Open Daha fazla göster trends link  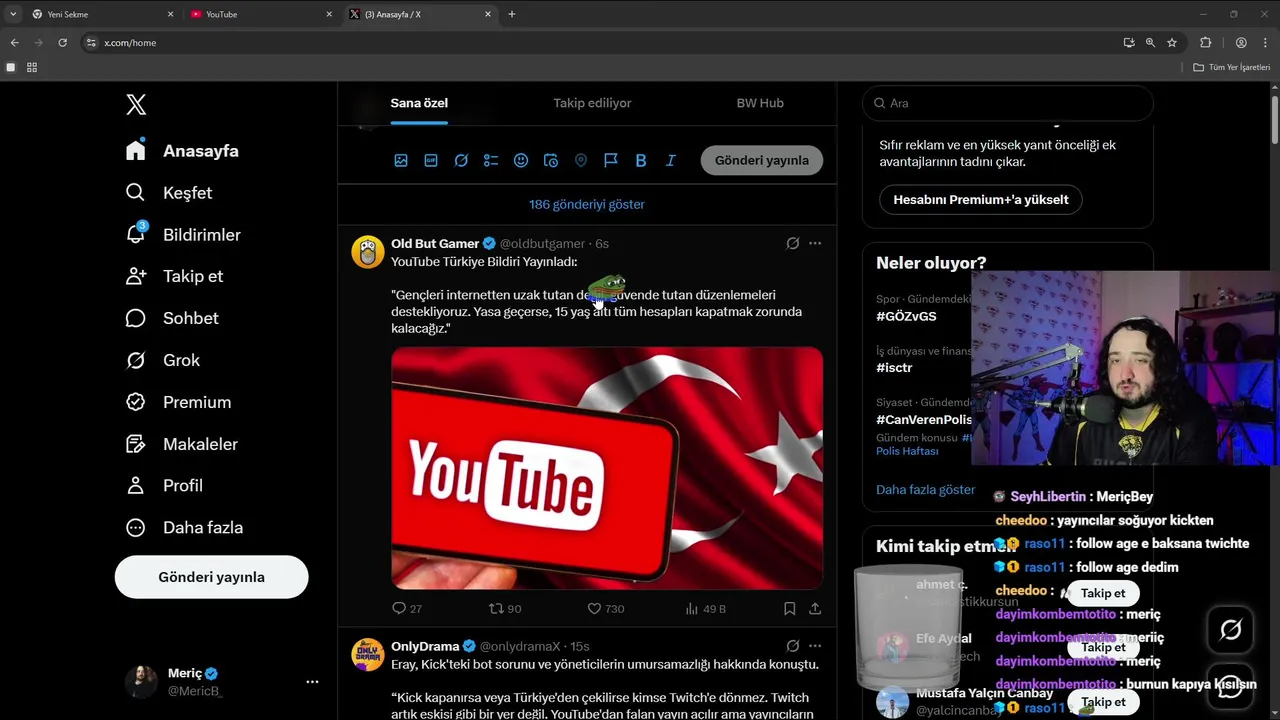point(925,490)
